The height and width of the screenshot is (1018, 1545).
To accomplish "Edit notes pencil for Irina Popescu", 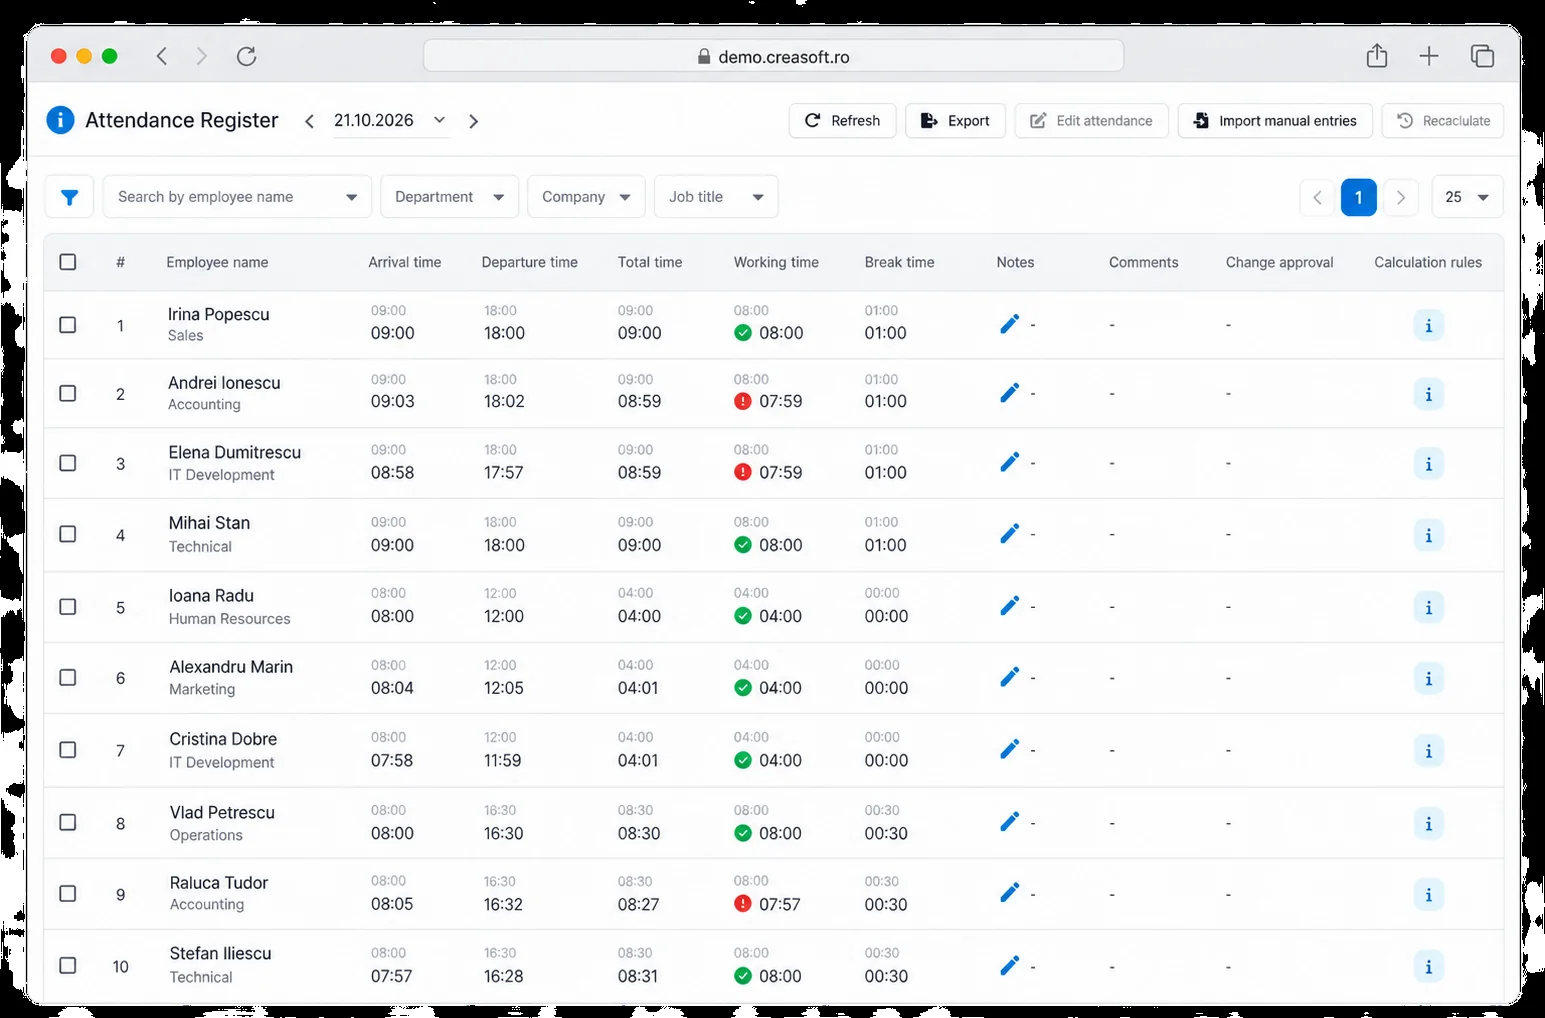I will 1009,324.
